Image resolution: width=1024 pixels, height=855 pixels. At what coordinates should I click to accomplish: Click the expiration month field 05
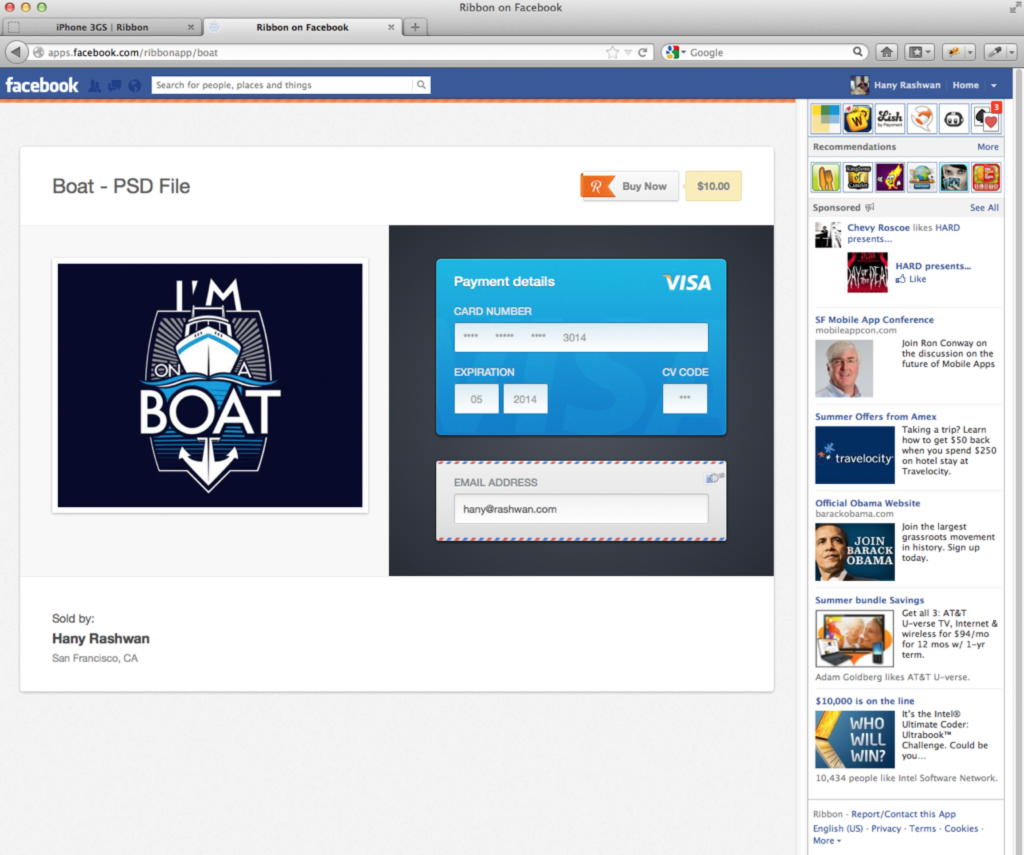(476, 399)
